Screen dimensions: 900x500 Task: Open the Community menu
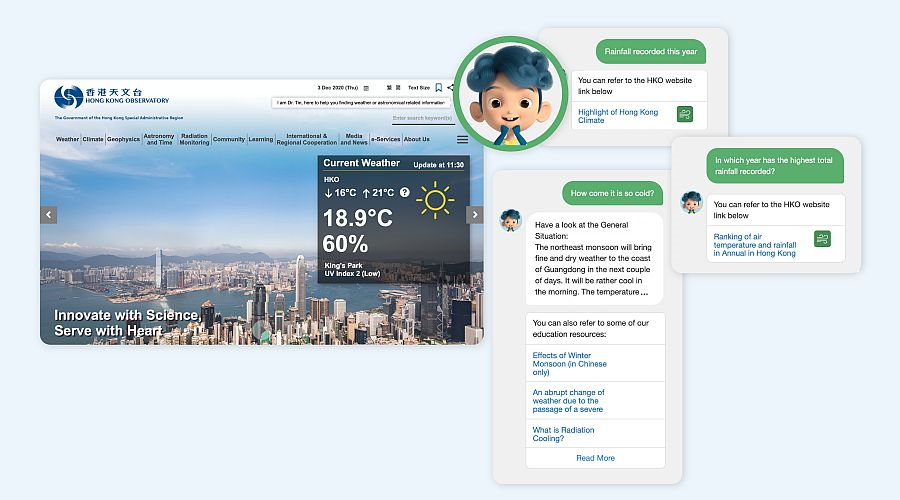(229, 139)
